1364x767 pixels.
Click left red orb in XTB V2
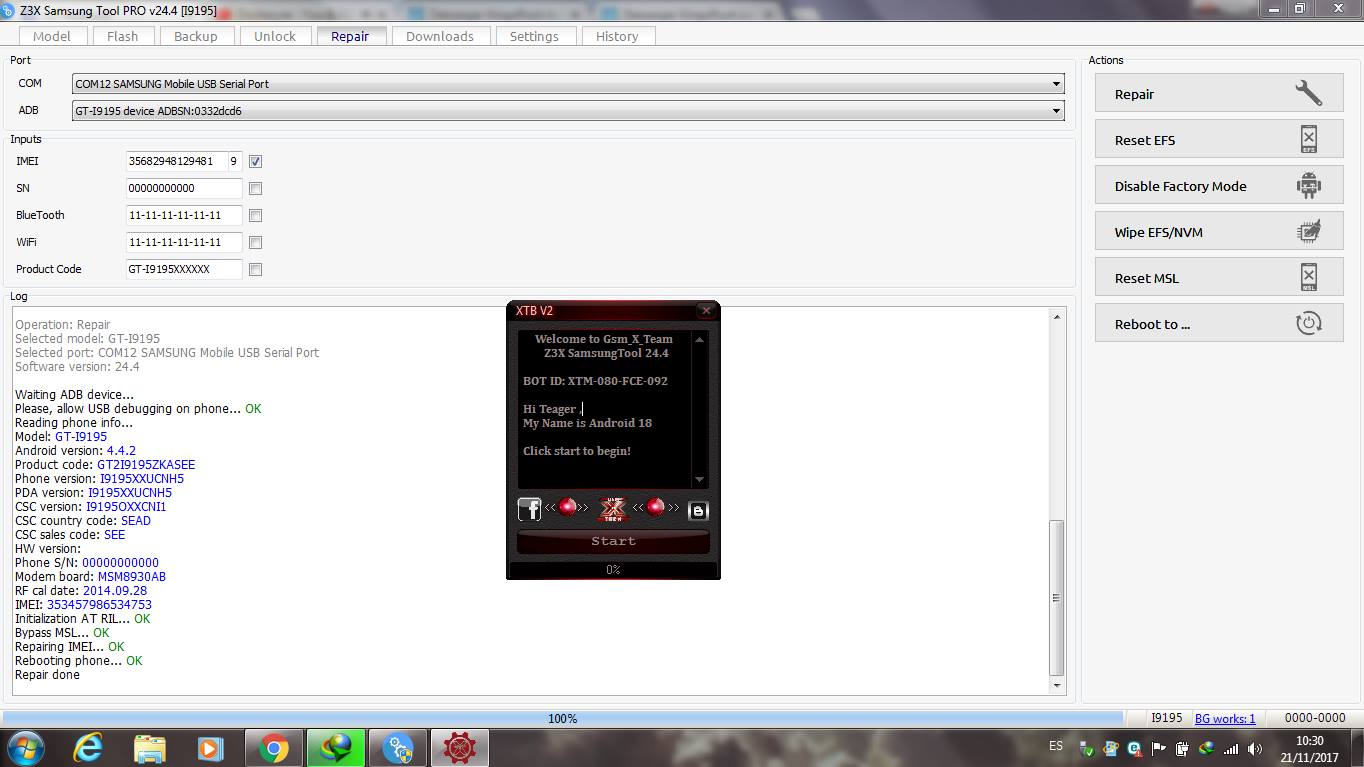coord(567,508)
